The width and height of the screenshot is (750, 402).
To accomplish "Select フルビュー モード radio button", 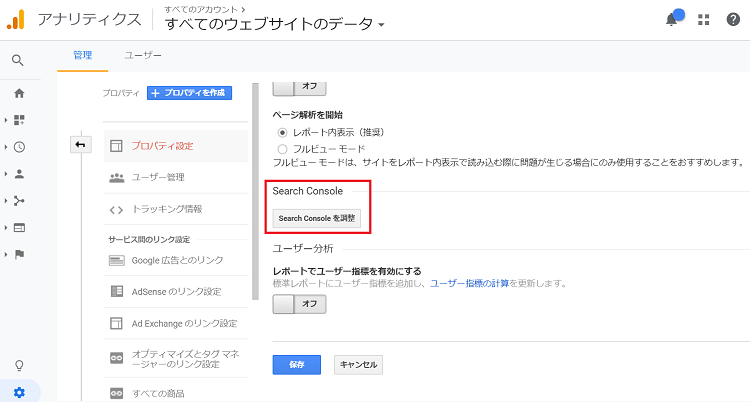I will 282,149.
